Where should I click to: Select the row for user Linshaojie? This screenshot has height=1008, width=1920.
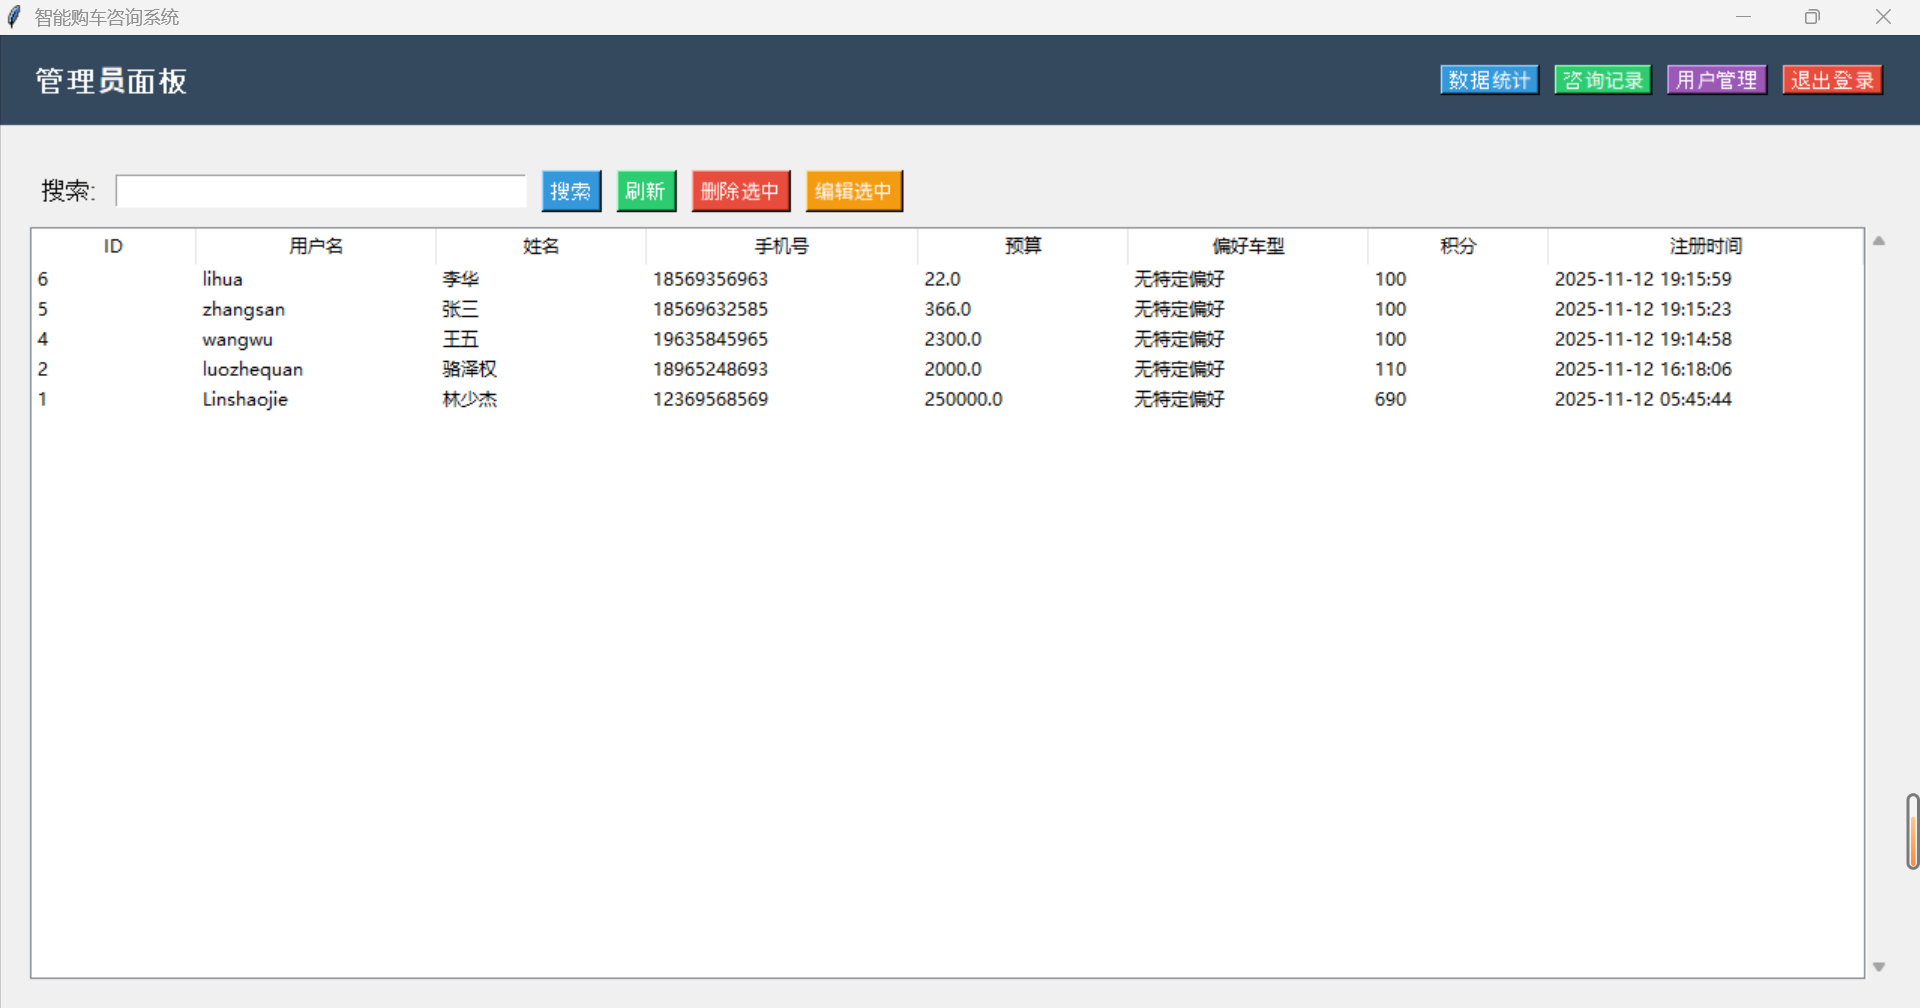pos(947,399)
